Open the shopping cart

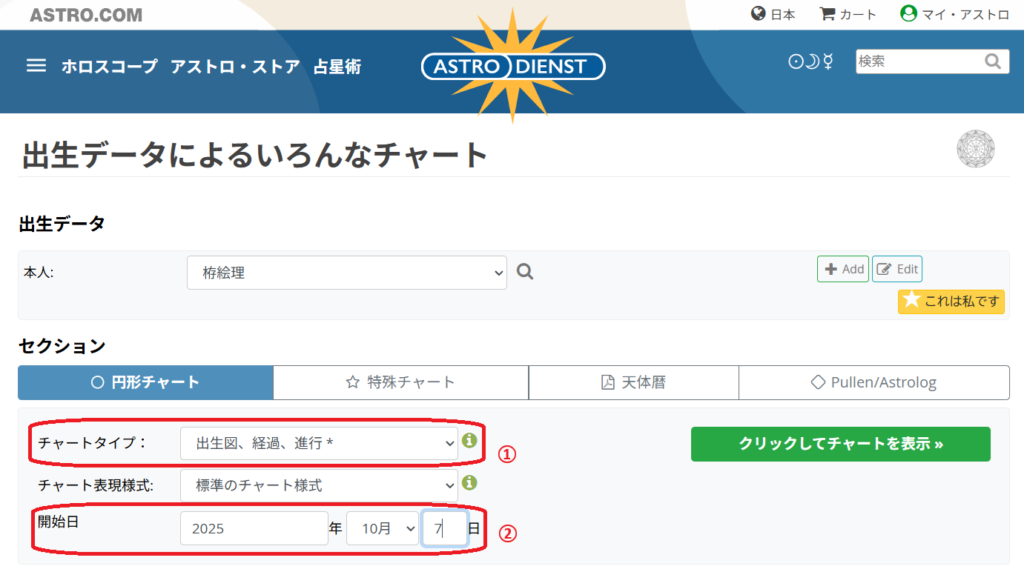827,14
